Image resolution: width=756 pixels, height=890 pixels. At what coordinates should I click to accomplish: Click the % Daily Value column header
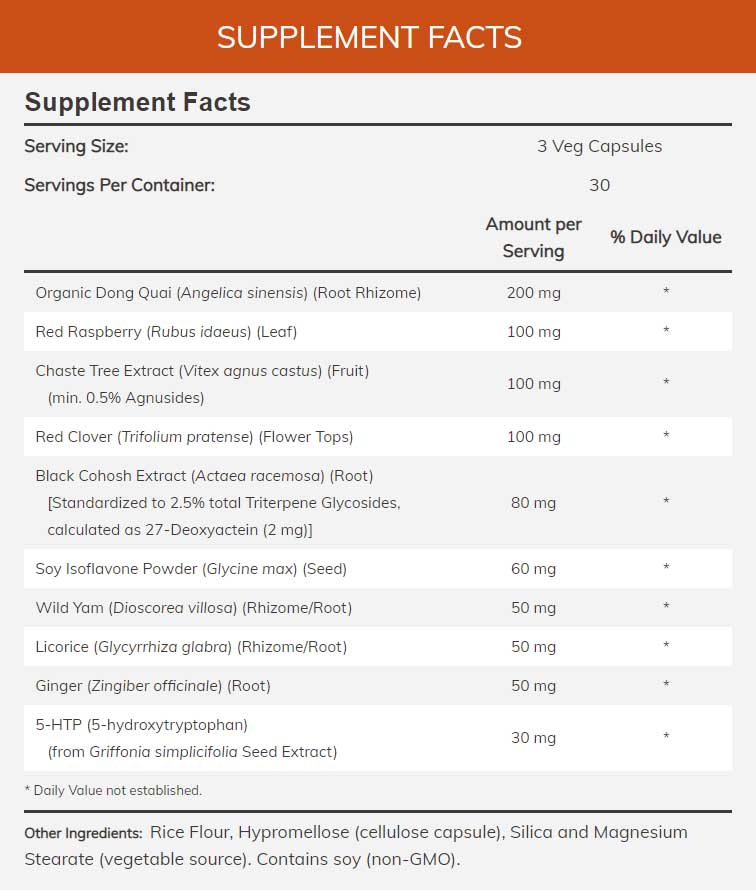pyautogui.click(x=665, y=238)
